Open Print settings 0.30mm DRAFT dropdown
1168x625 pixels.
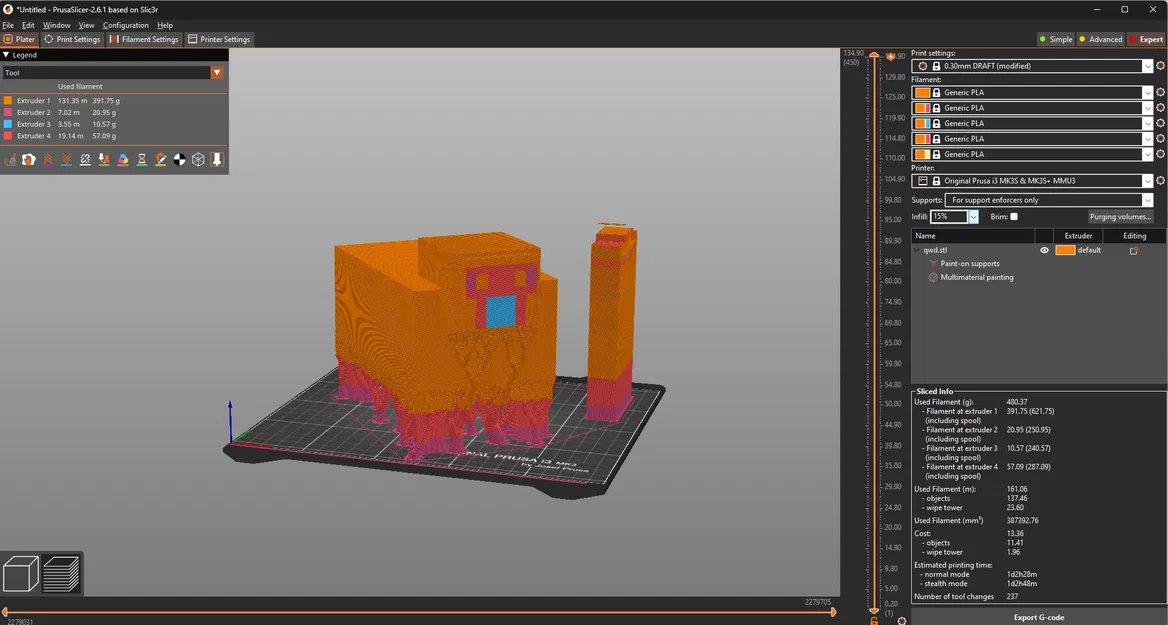coord(1032,66)
